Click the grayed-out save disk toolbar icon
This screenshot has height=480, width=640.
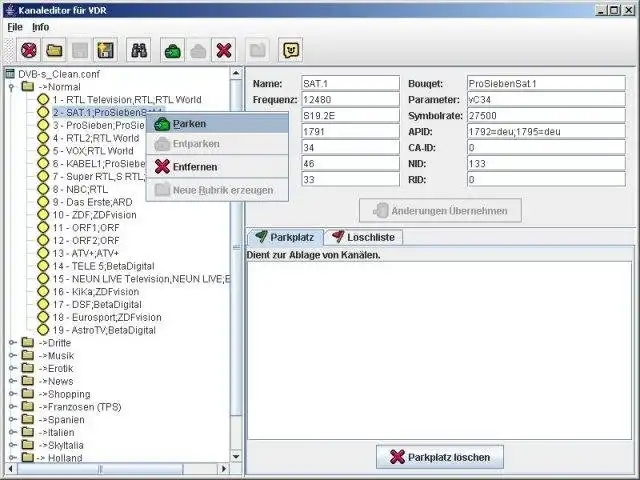click(x=80, y=50)
